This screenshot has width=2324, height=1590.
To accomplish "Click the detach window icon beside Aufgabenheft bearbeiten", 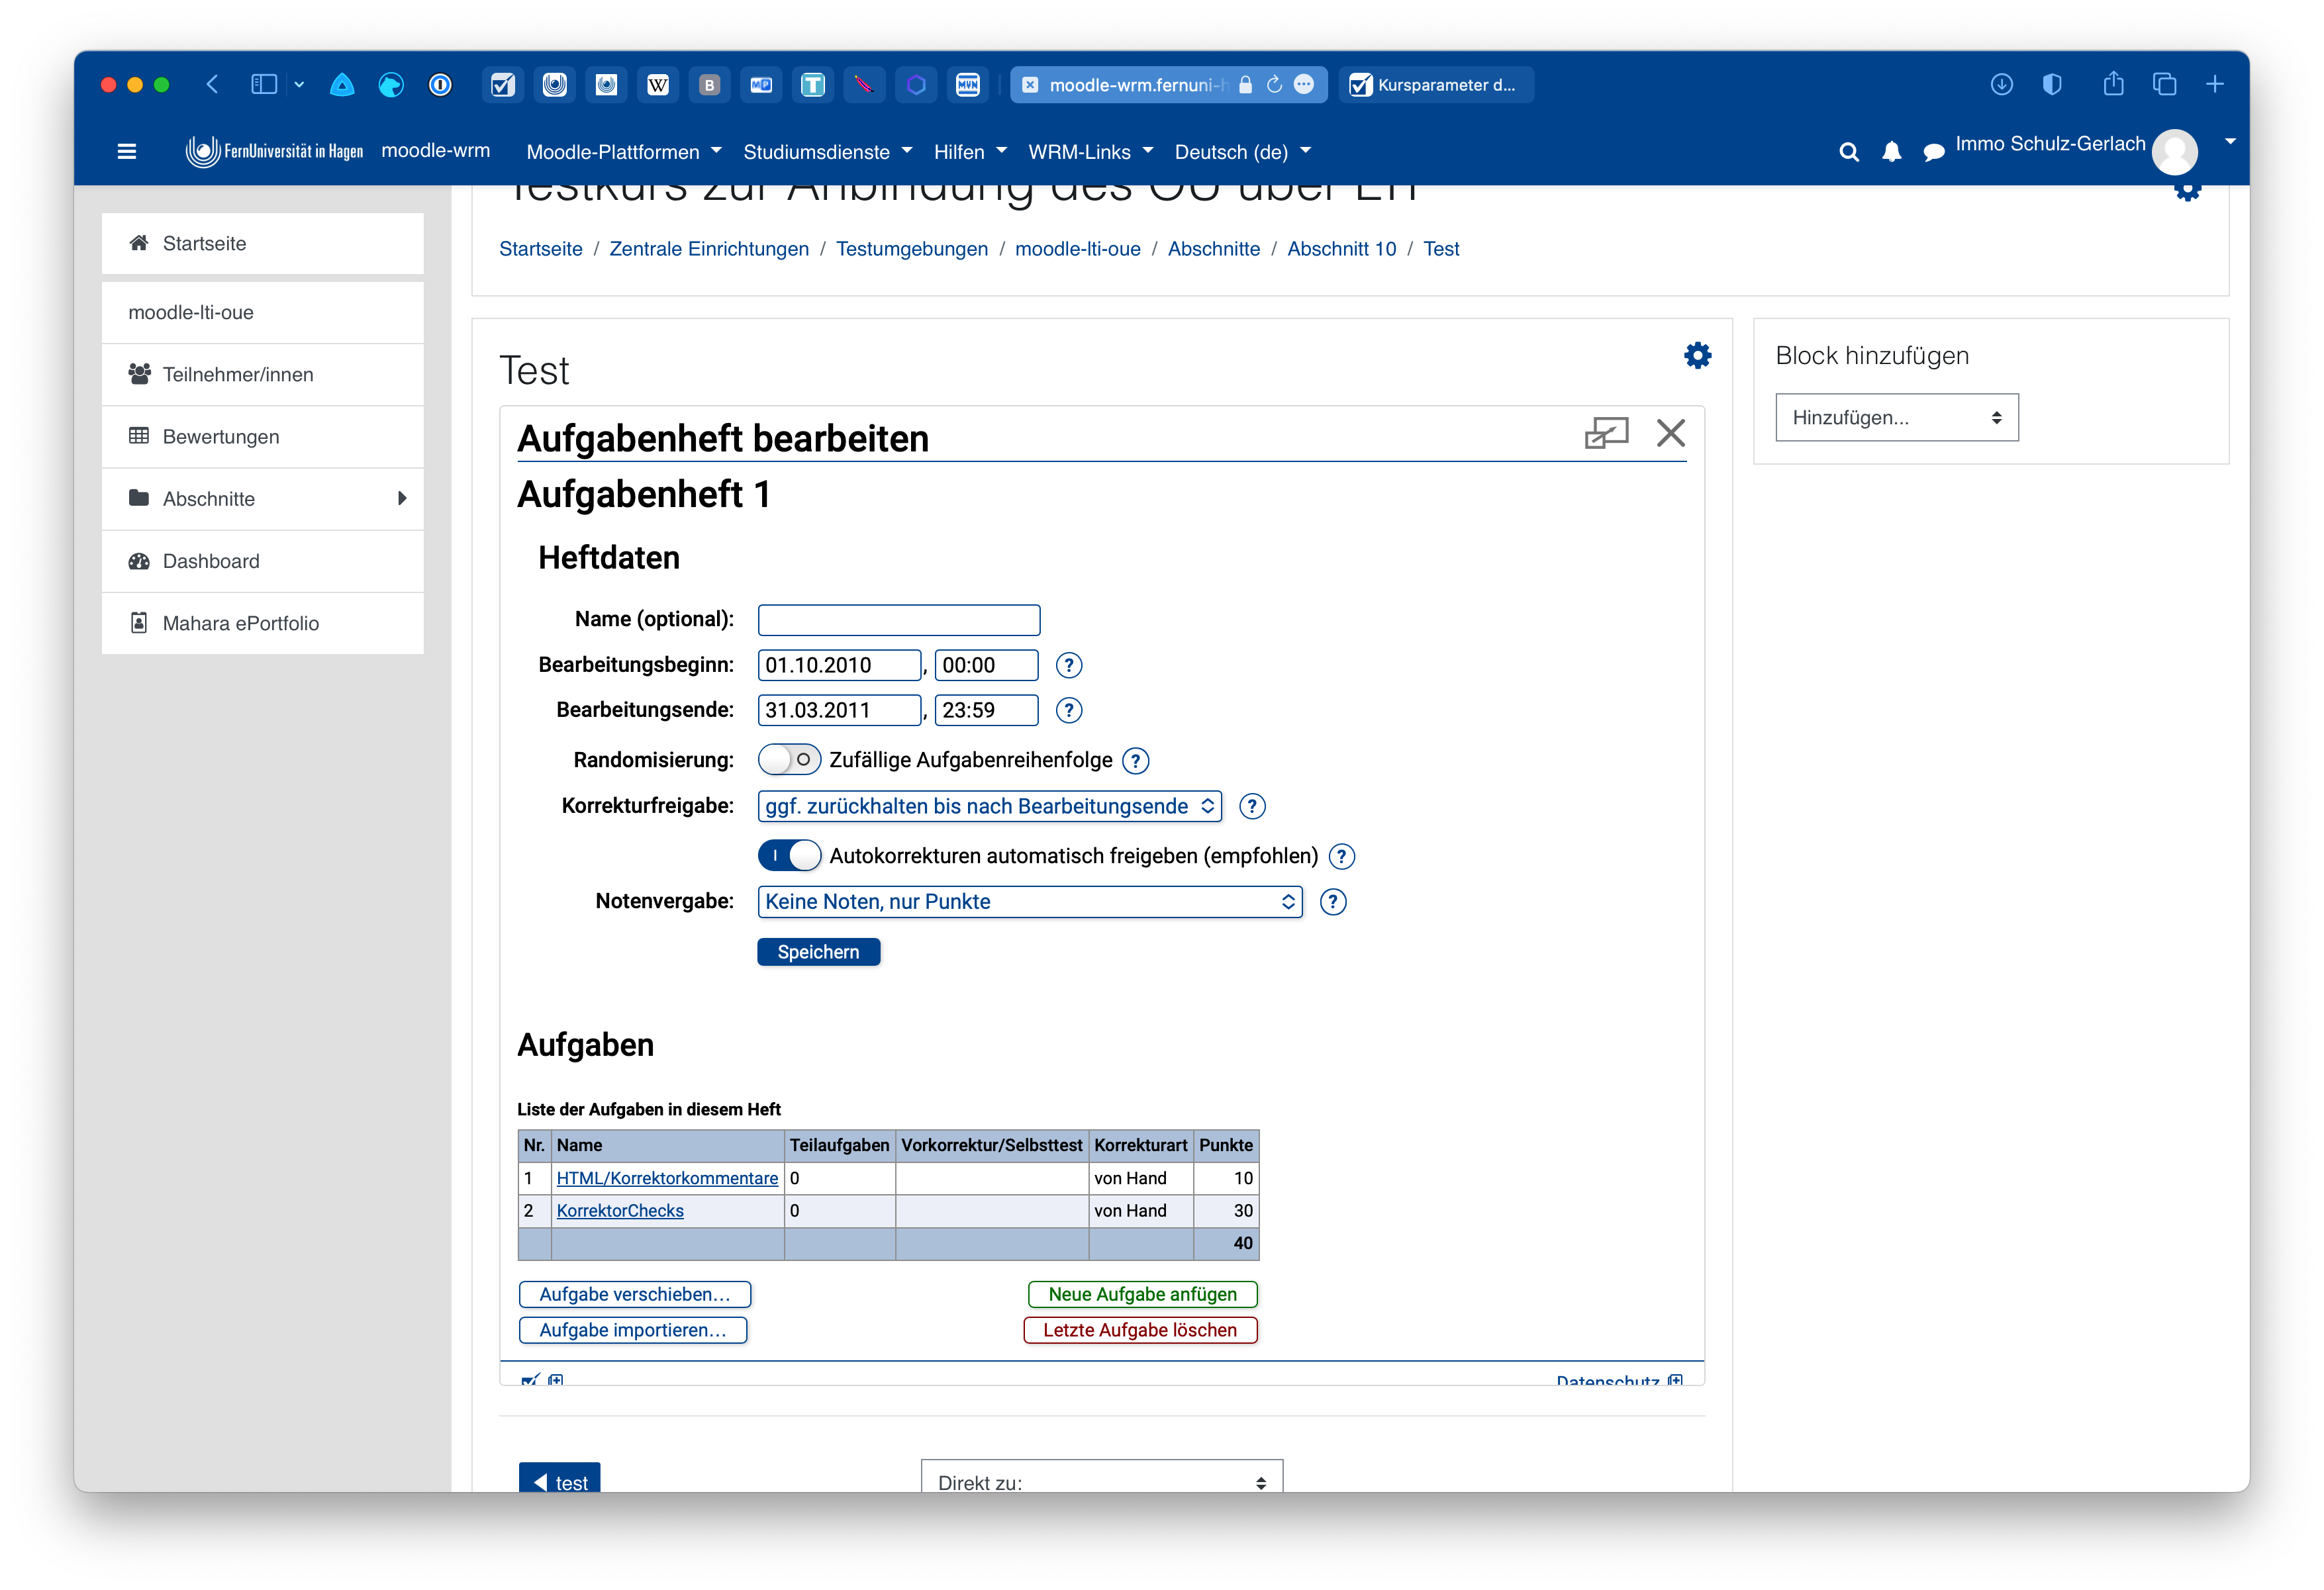I will point(1606,433).
